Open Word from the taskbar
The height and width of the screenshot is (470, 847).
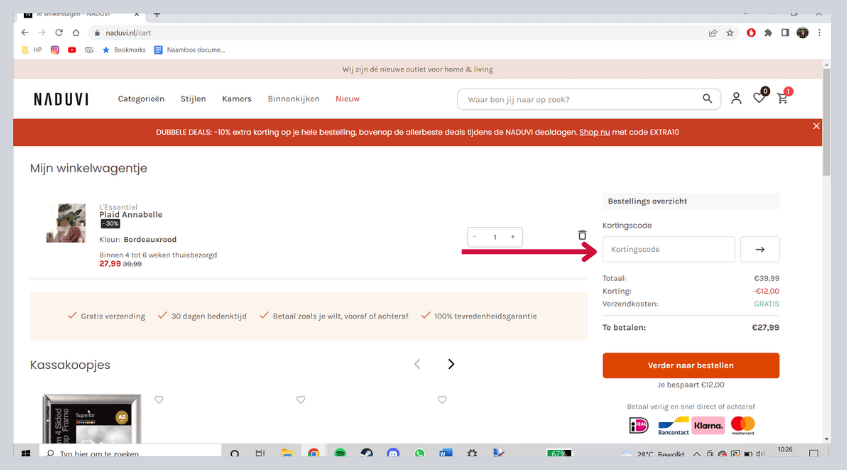click(446, 453)
